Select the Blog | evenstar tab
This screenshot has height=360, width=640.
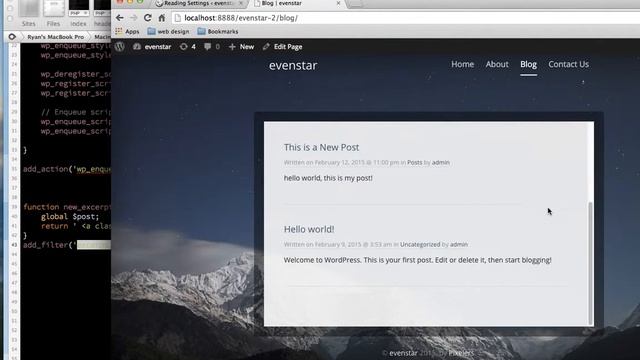(x=282, y=3)
